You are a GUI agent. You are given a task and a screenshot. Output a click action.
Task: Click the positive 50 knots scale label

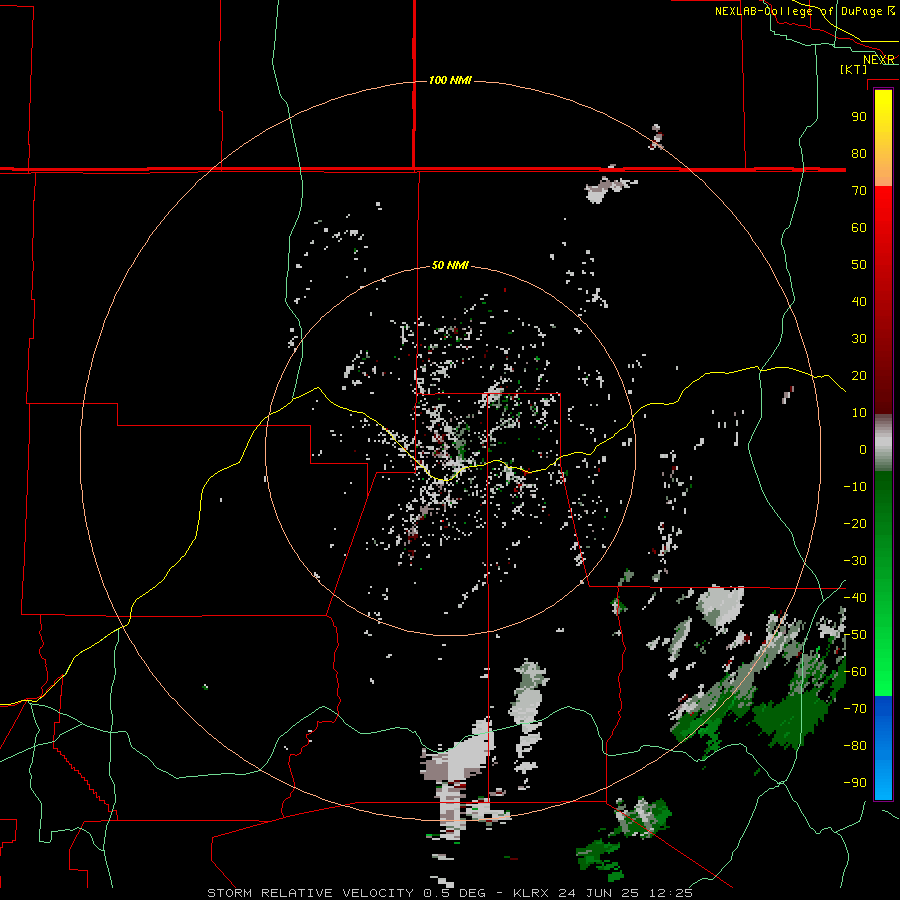(859, 265)
